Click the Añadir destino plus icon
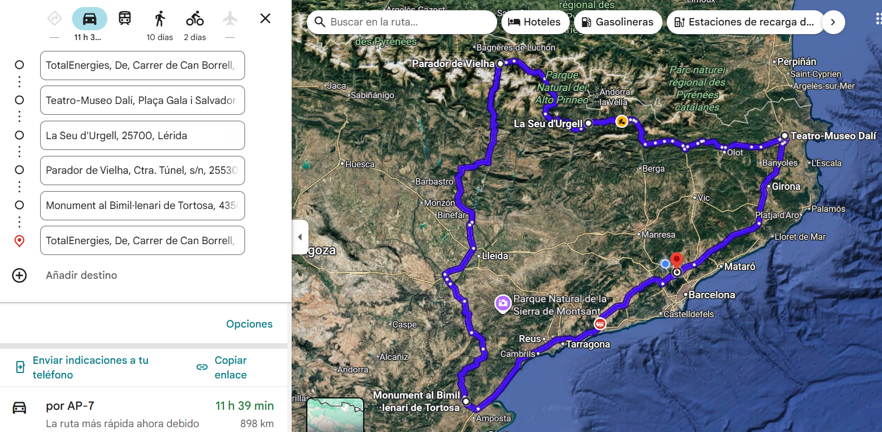 (19, 276)
